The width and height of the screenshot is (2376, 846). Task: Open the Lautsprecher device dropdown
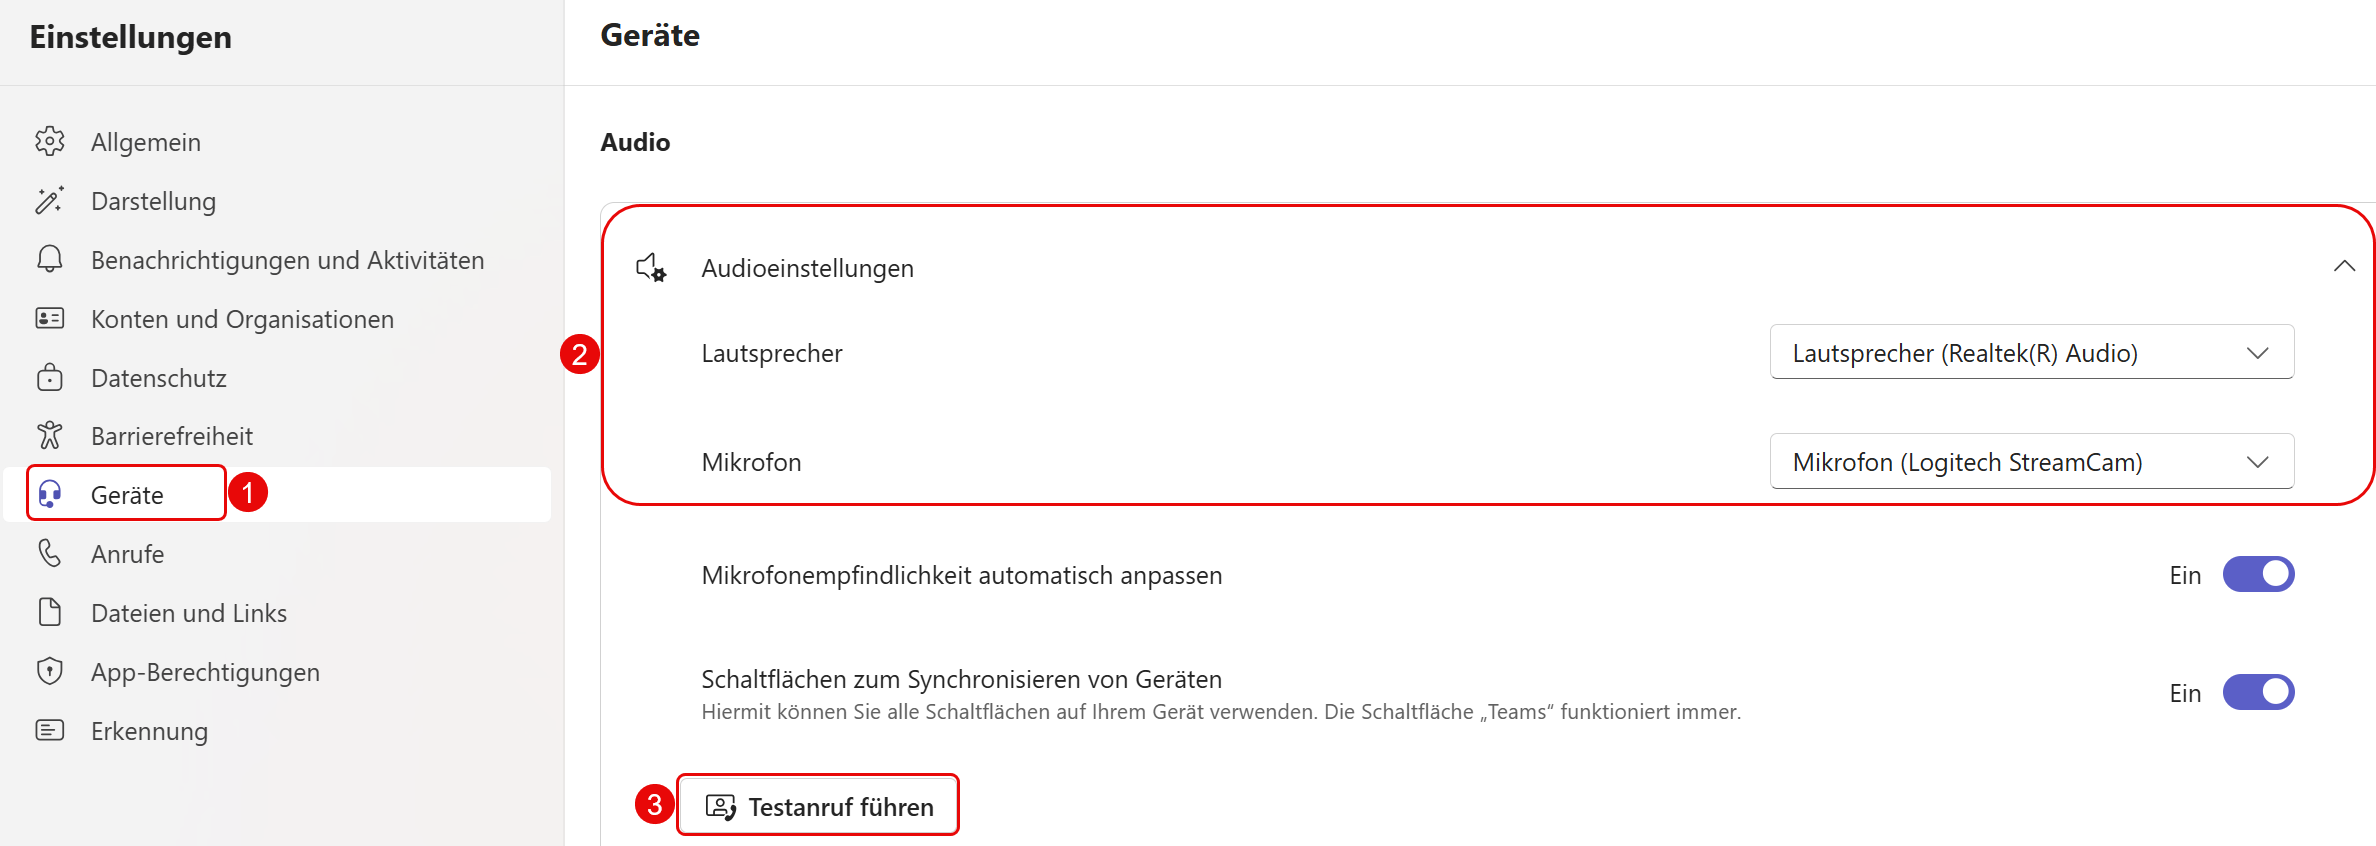click(x=2031, y=352)
